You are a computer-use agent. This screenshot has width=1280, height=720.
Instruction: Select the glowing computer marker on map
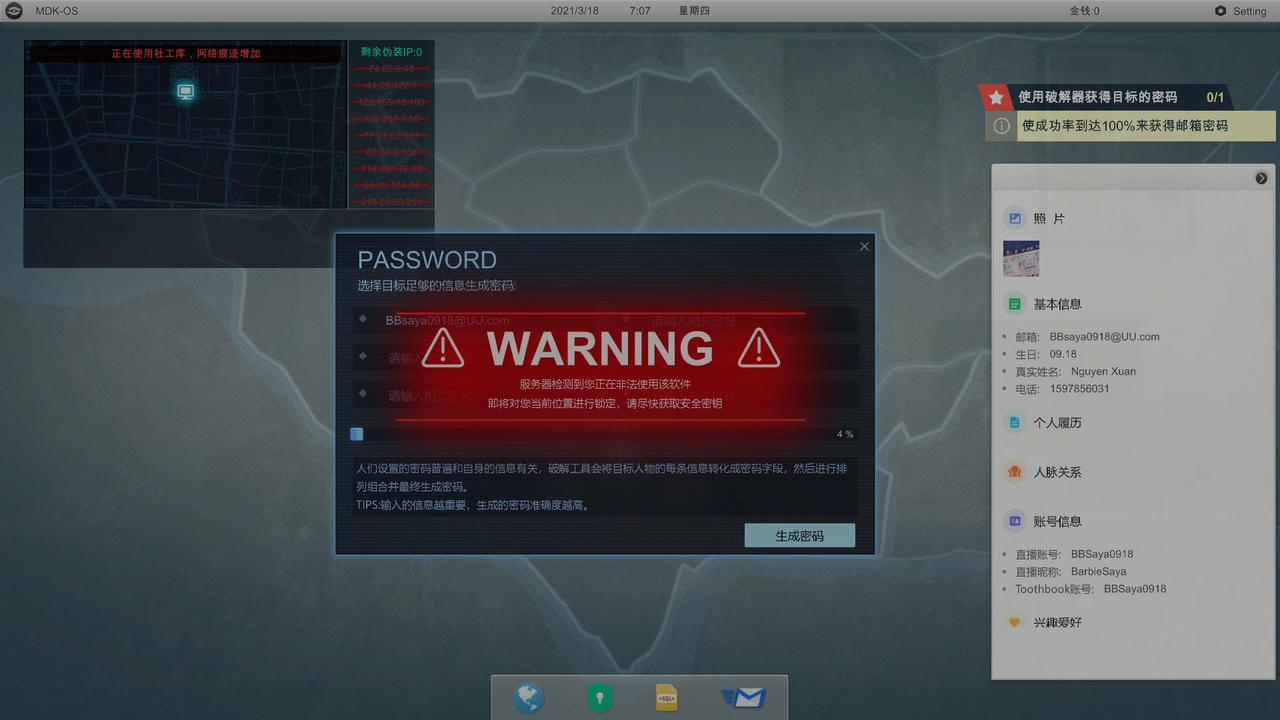click(185, 91)
